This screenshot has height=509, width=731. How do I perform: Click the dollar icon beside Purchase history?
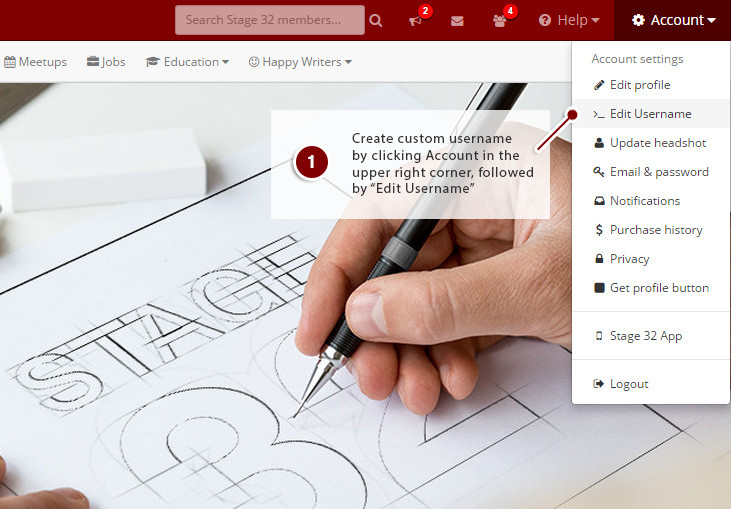pos(599,230)
